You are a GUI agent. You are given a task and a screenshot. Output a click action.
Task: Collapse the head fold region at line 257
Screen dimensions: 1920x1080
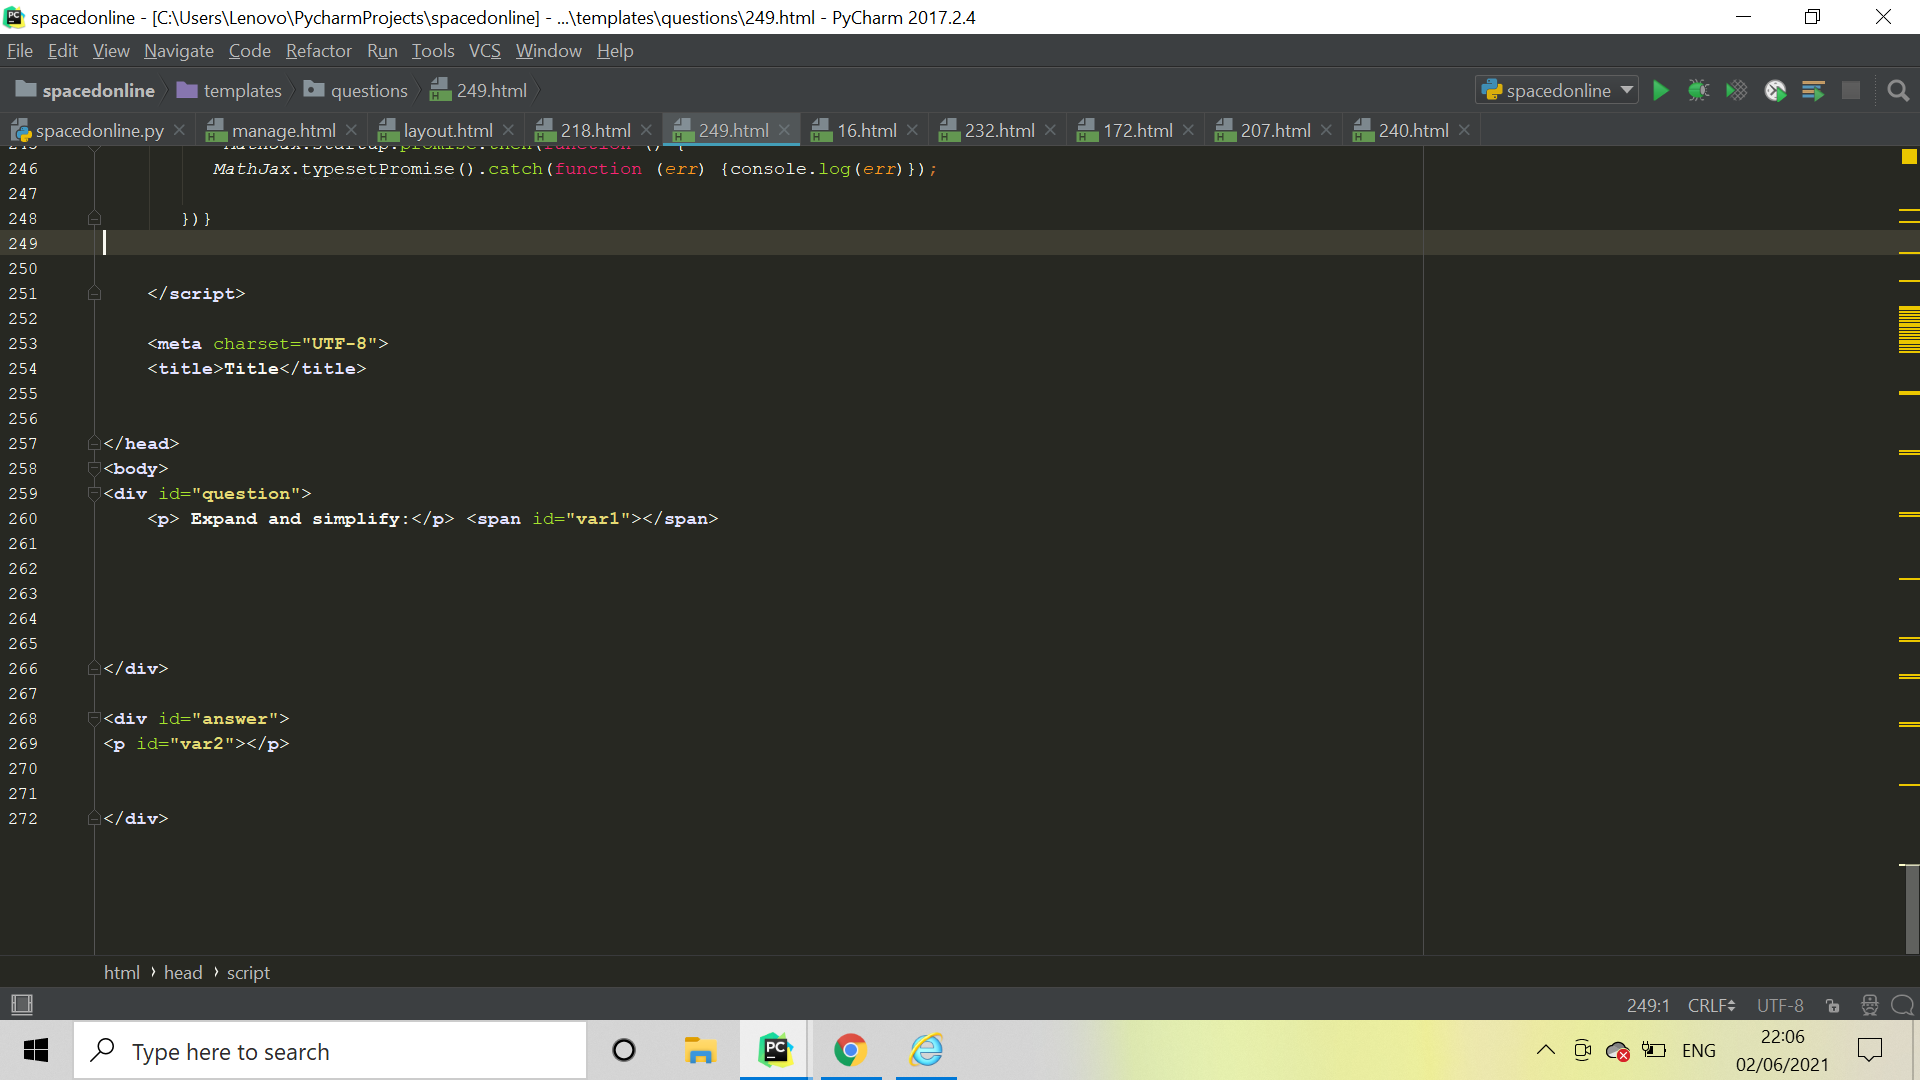(x=93, y=443)
